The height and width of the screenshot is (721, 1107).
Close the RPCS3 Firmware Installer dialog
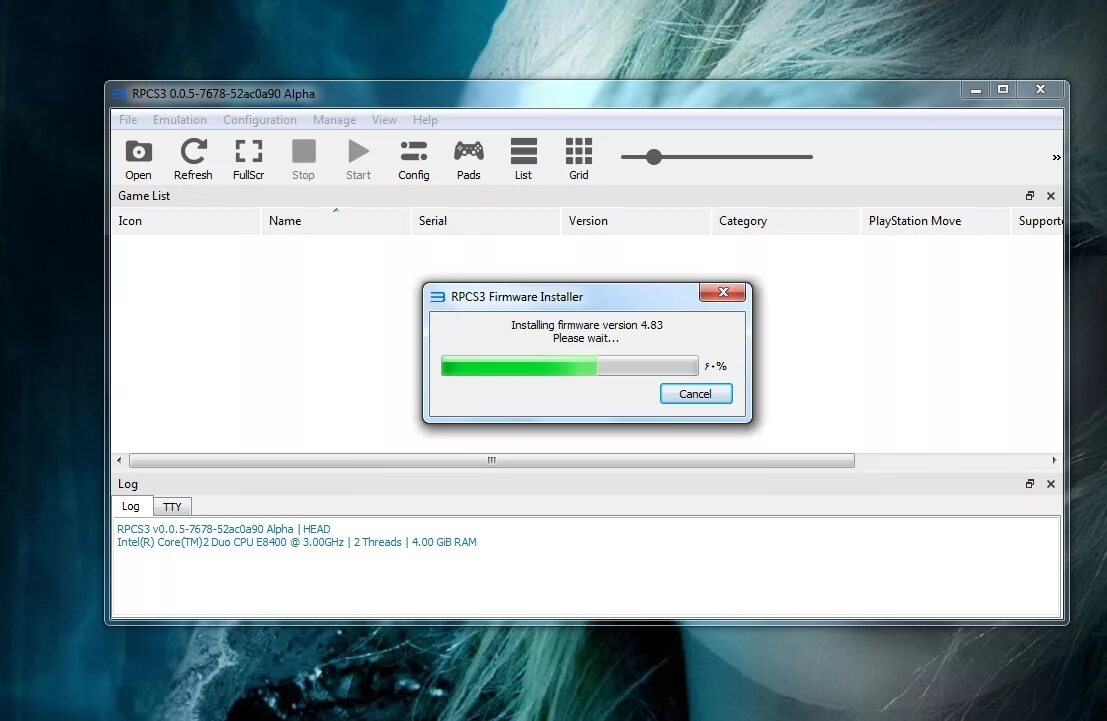(722, 292)
